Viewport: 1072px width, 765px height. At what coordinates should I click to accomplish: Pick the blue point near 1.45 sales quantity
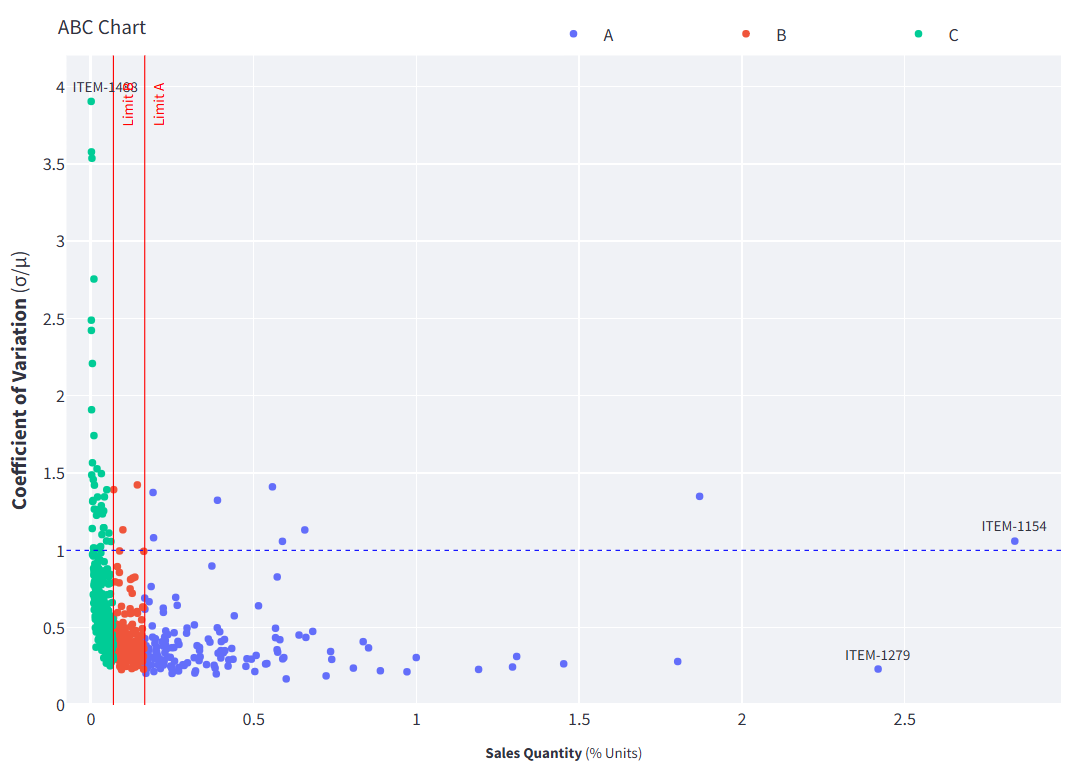[563, 664]
